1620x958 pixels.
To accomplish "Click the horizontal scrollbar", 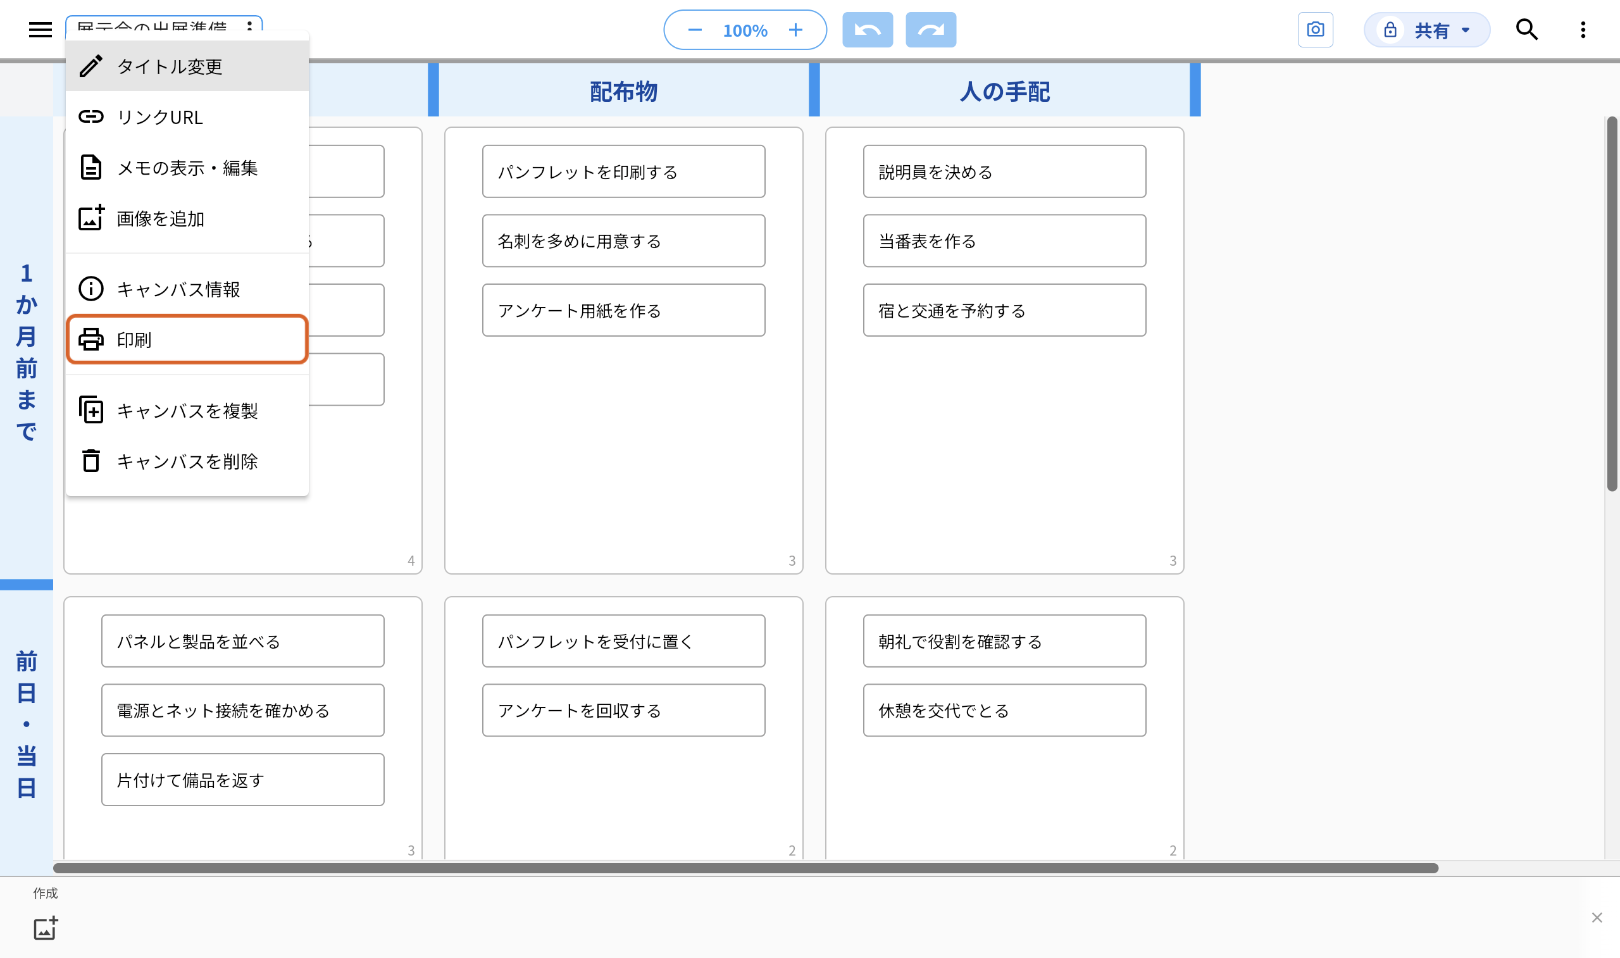I will [x=746, y=868].
